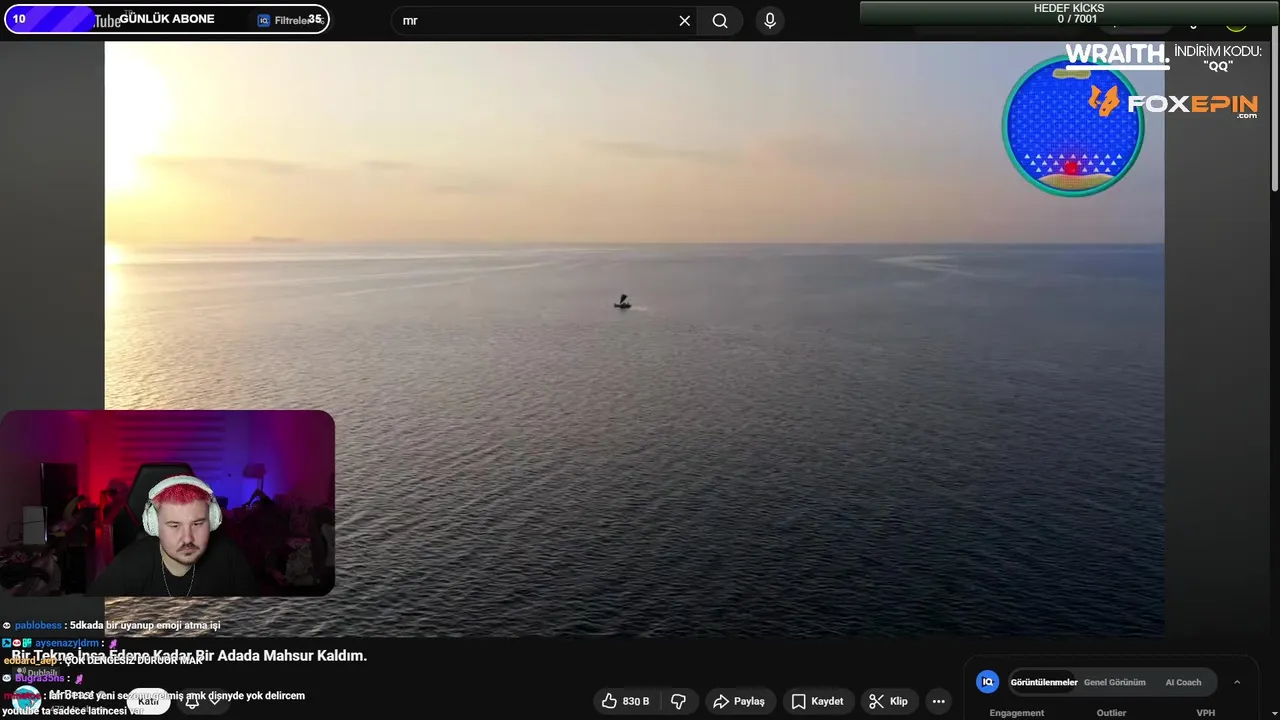Start voice search with microphone
The width and height of the screenshot is (1280, 720).
(769, 21)
